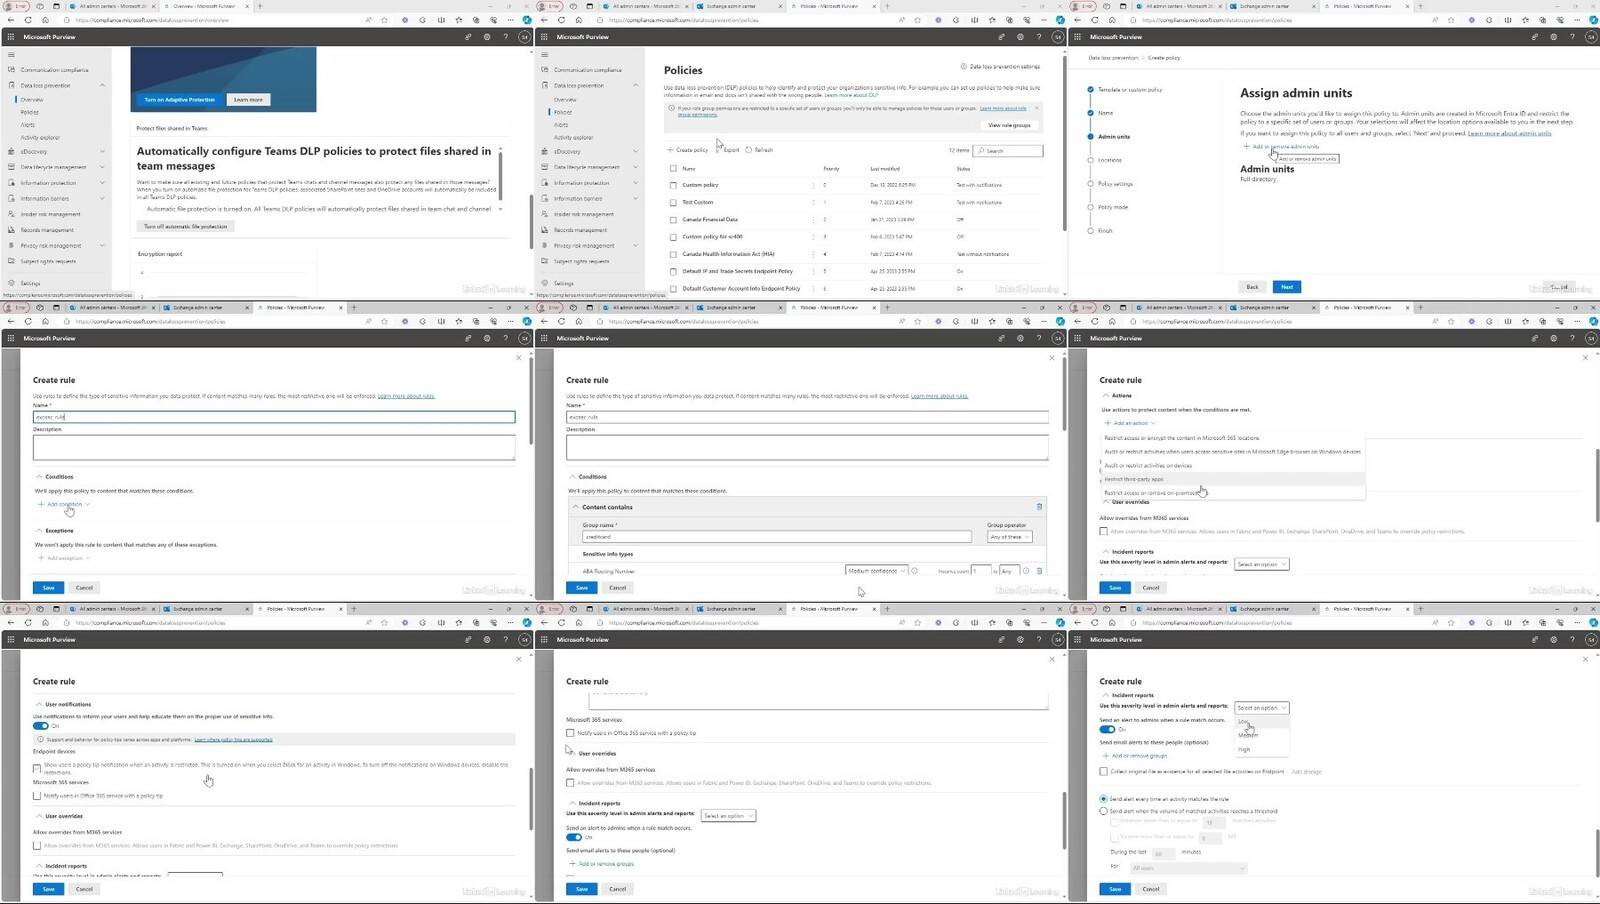Collapse Content contains group chevron
The image size is (1600, 904).
576,507
